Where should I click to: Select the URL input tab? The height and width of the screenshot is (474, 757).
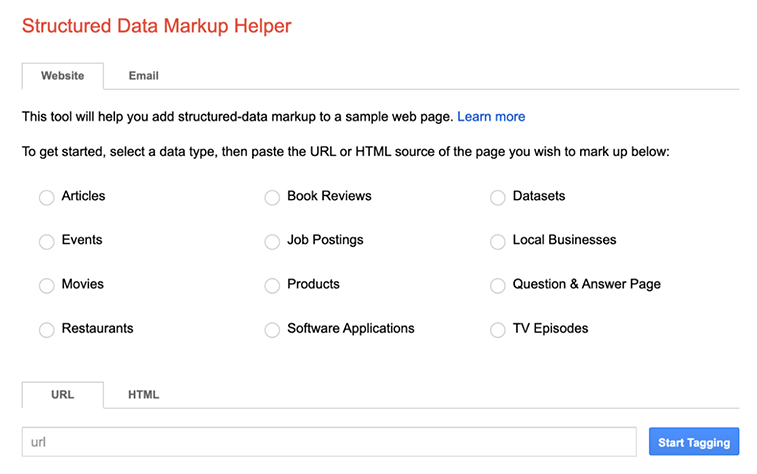[62, 395]
